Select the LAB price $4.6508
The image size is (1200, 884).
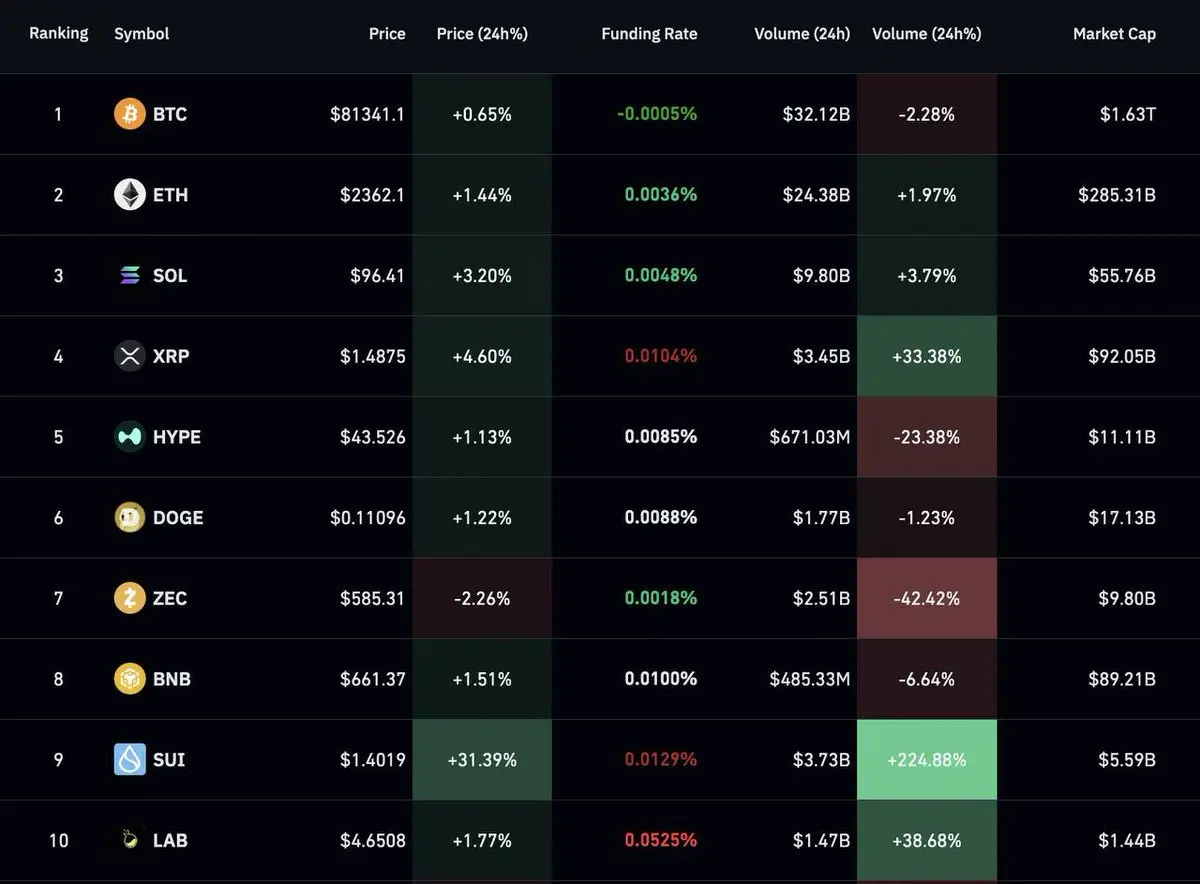pyautogui.click(x=373, y=840)
